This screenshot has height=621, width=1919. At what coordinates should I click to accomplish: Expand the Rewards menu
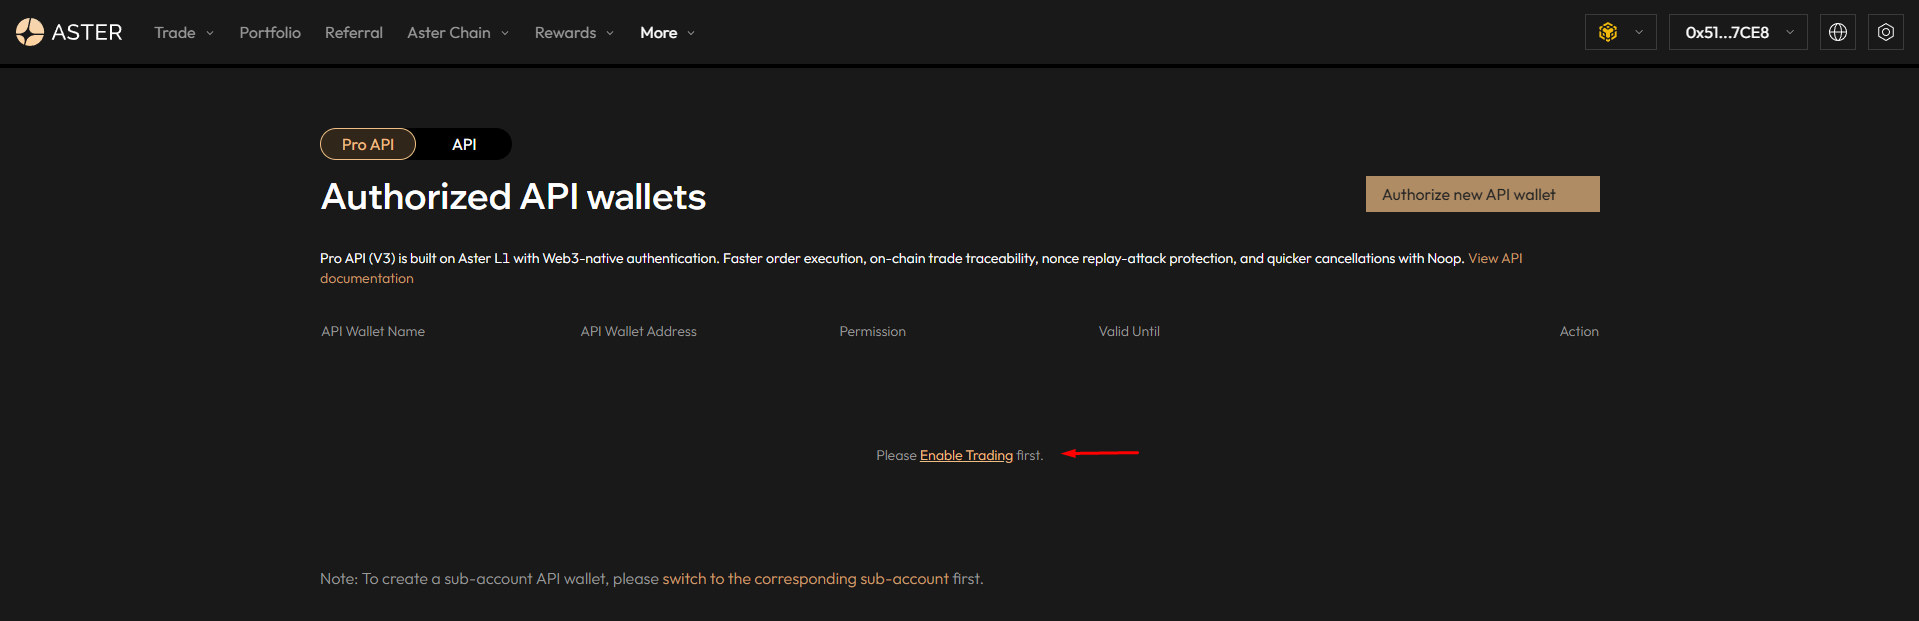click(574, 33)
